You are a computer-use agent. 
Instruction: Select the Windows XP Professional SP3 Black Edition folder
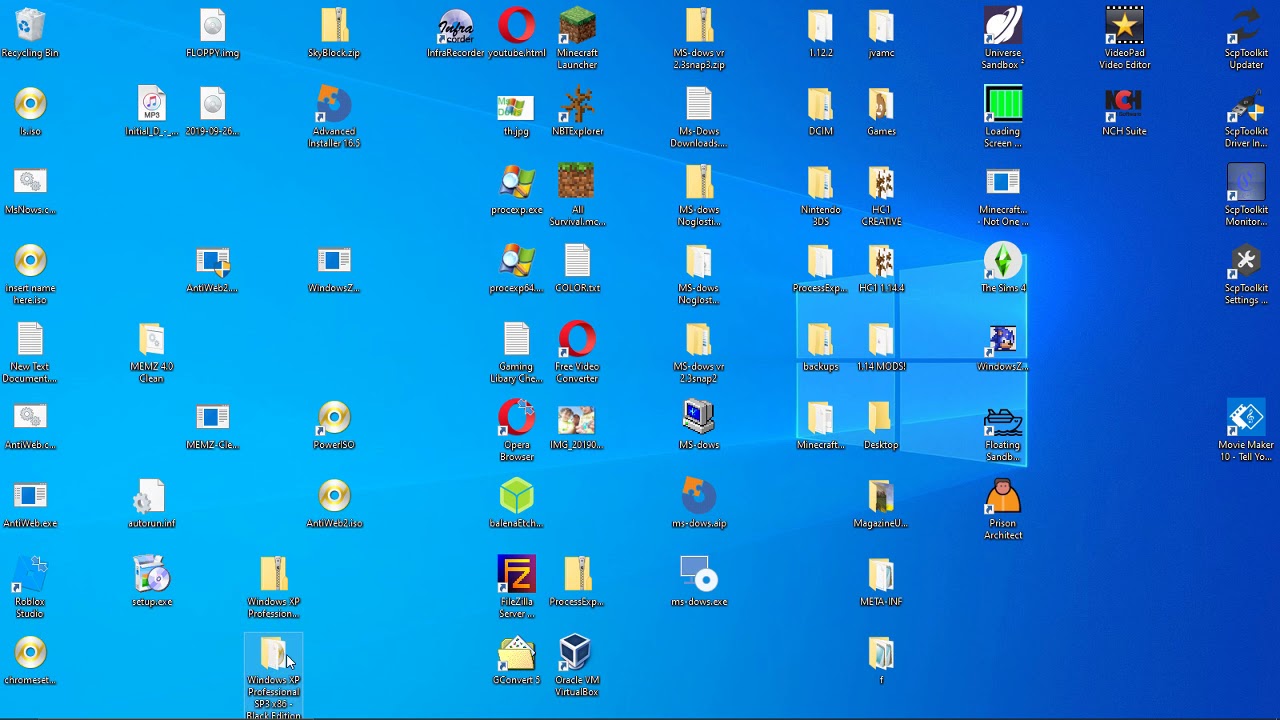(x=273, y=653)
